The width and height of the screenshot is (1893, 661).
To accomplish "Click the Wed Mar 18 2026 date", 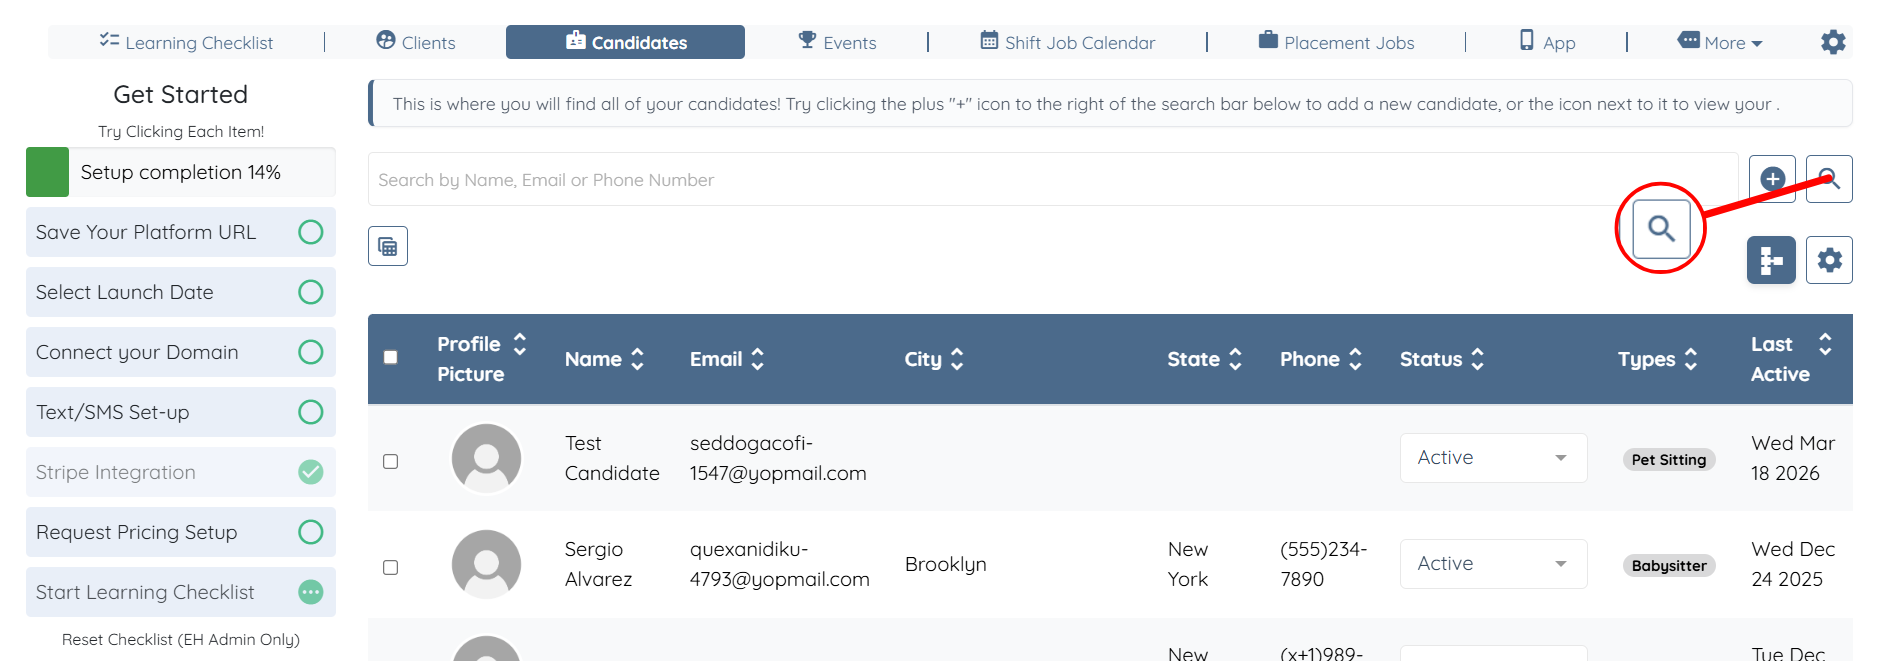I will point(1793,458).
